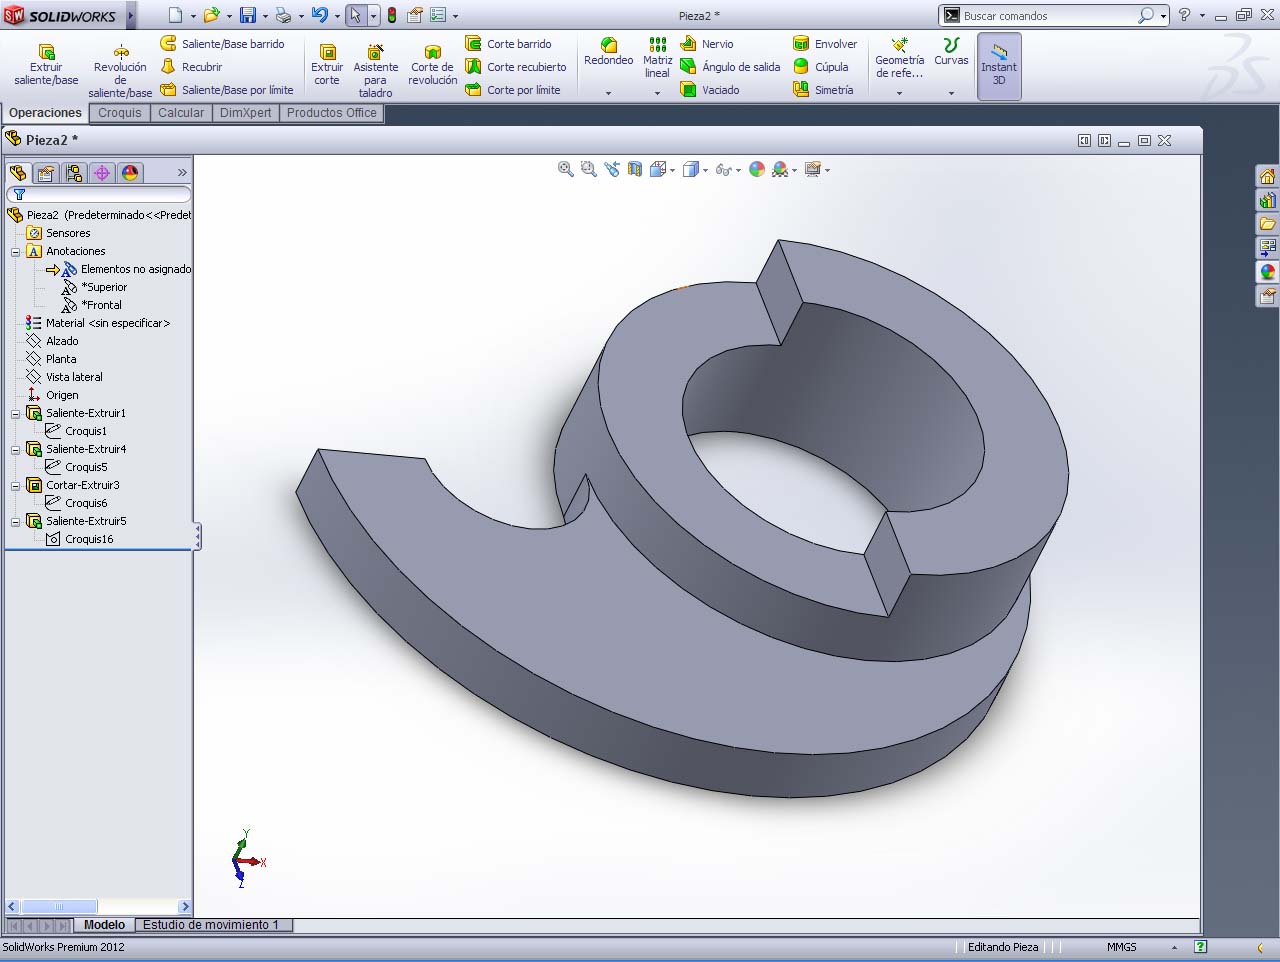Expand the Curvas dropdown arrow

click(951, 93)
